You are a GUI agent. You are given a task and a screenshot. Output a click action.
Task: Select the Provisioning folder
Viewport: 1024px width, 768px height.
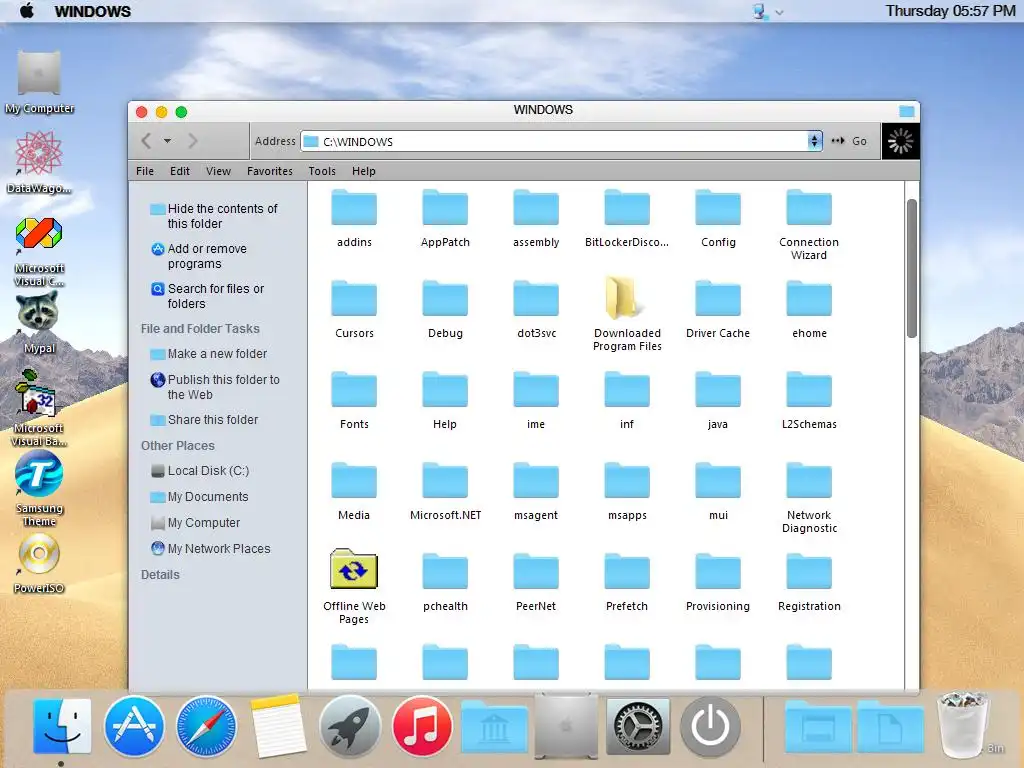click(718, 582)
